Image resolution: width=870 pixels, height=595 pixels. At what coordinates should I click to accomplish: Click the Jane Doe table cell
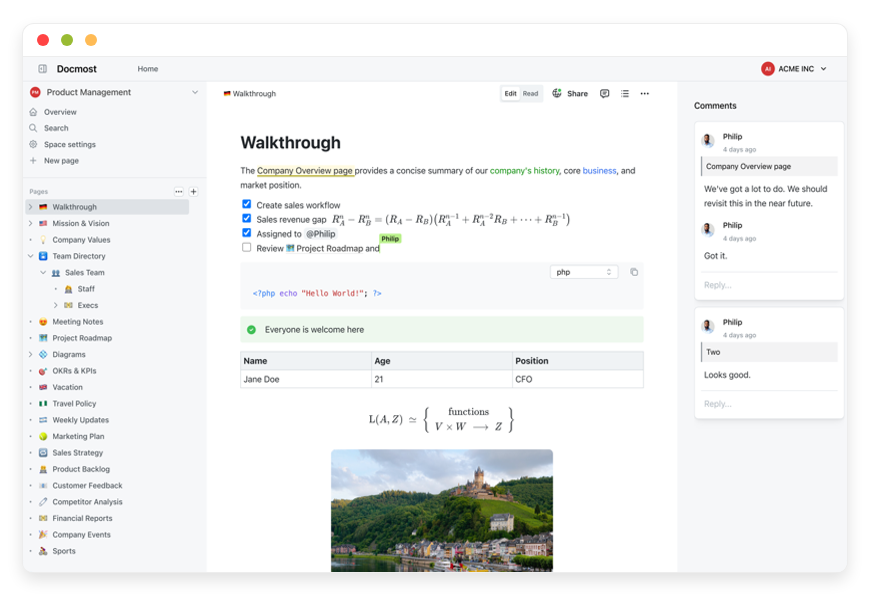[306, 379]
